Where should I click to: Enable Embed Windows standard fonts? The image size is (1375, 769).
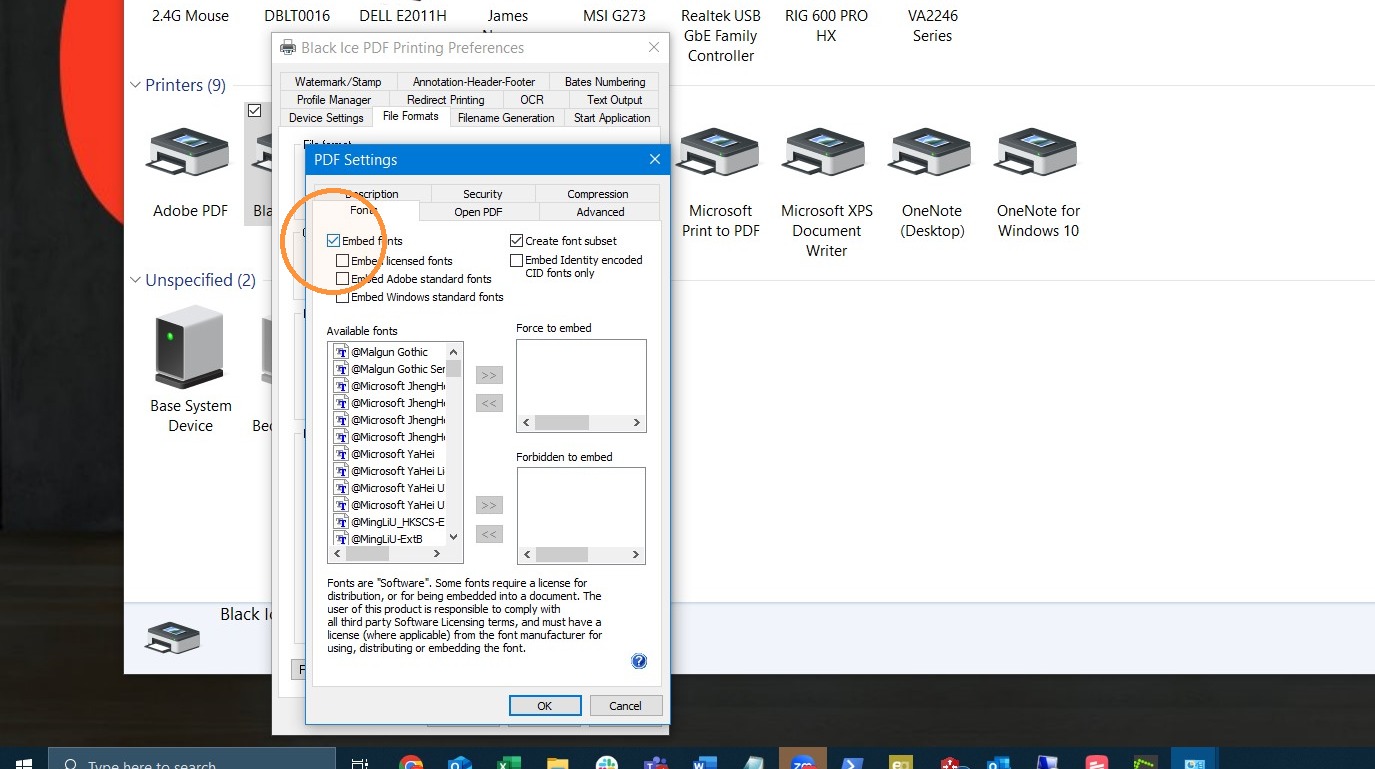343,297
